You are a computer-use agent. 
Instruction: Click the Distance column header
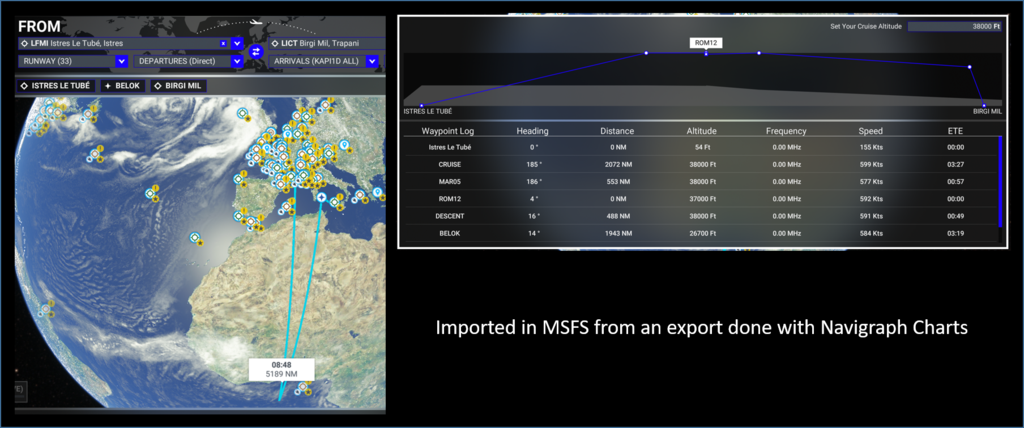pyautogui.click(x=617, y=131)
